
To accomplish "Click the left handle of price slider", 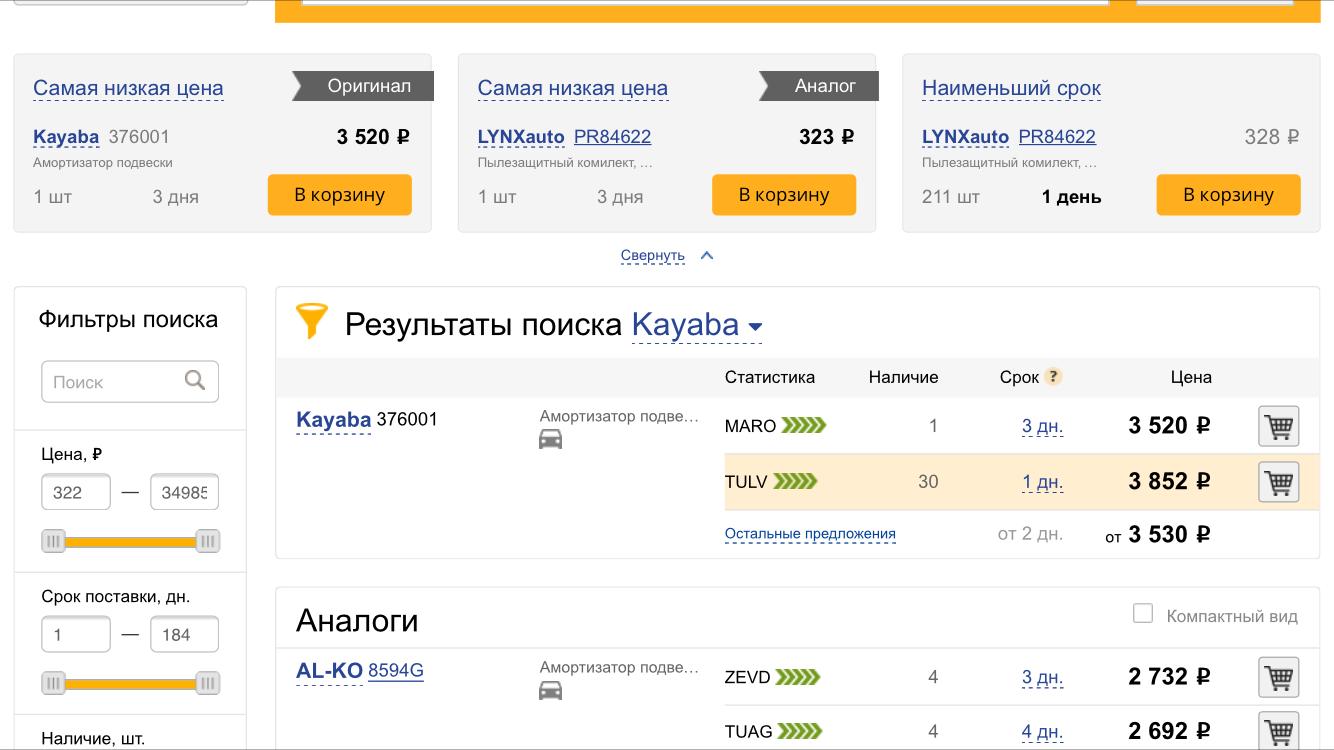I will [54, 542].
